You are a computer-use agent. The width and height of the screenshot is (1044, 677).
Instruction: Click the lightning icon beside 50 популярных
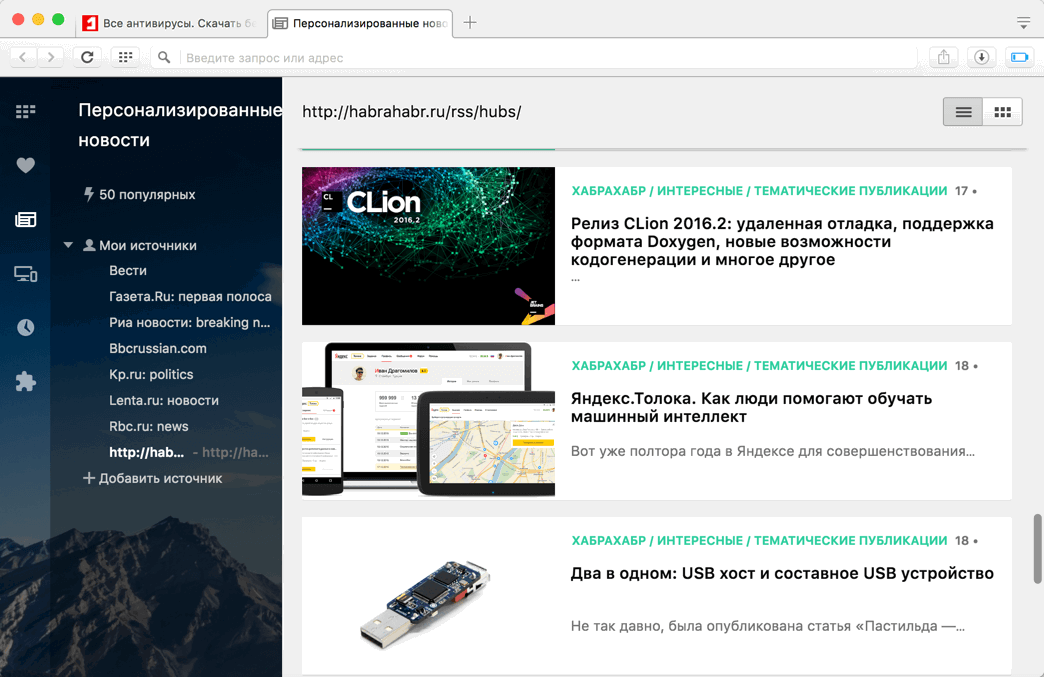point(89,194)
